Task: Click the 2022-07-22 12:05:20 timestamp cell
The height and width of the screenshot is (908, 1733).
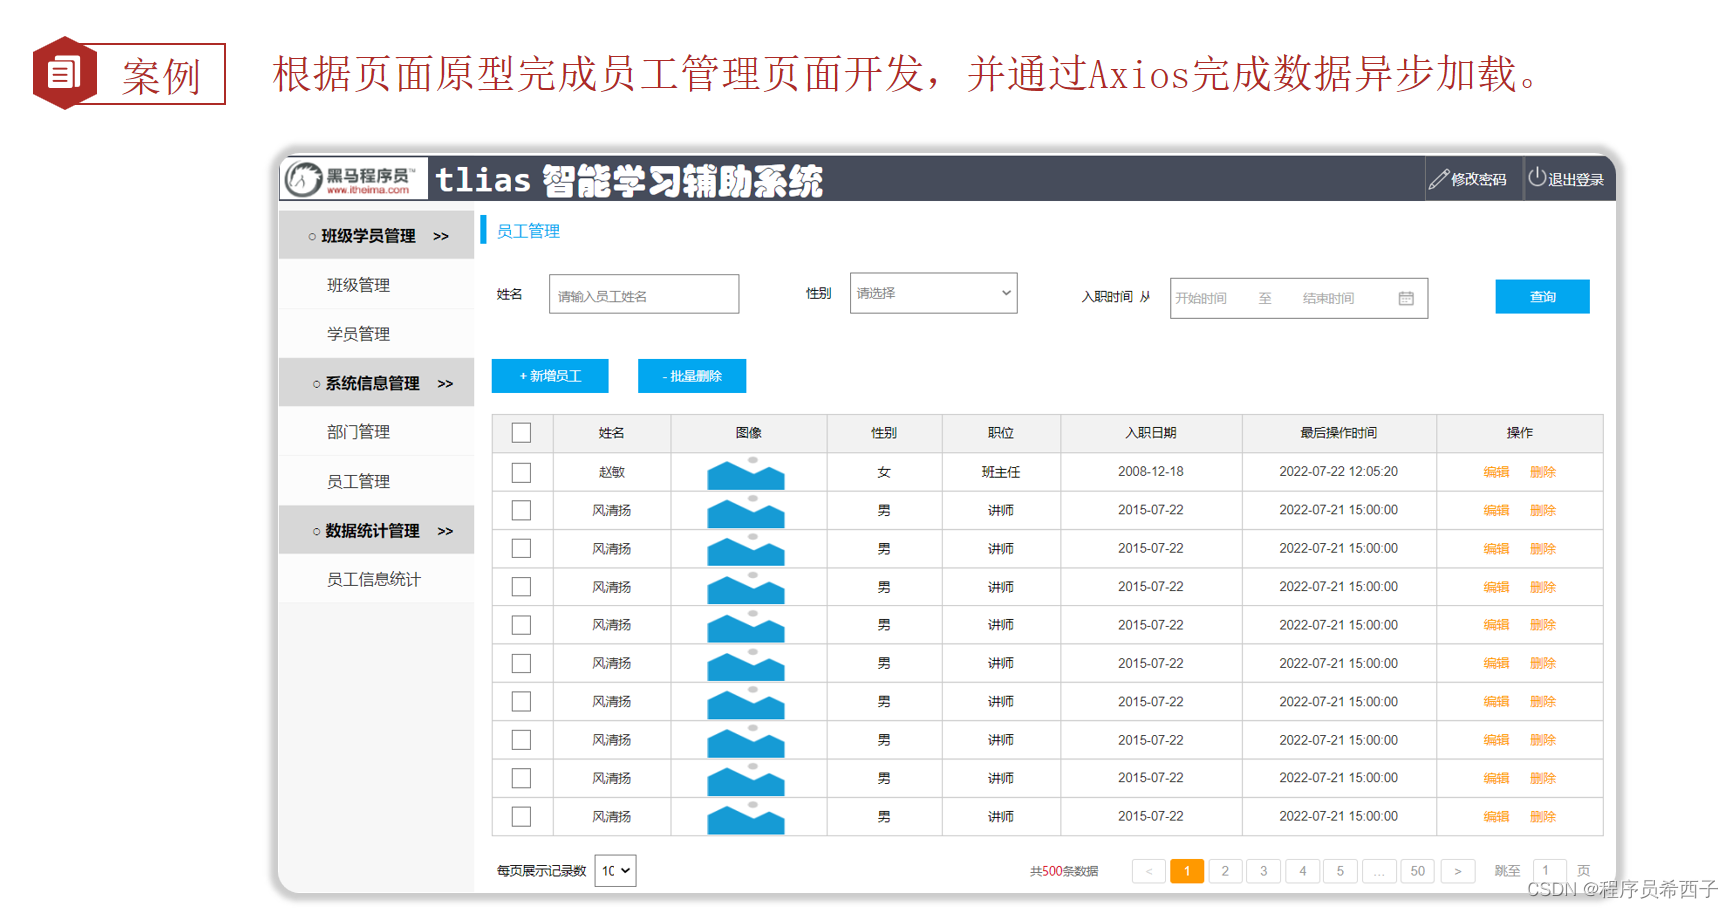Action: 1338,472
